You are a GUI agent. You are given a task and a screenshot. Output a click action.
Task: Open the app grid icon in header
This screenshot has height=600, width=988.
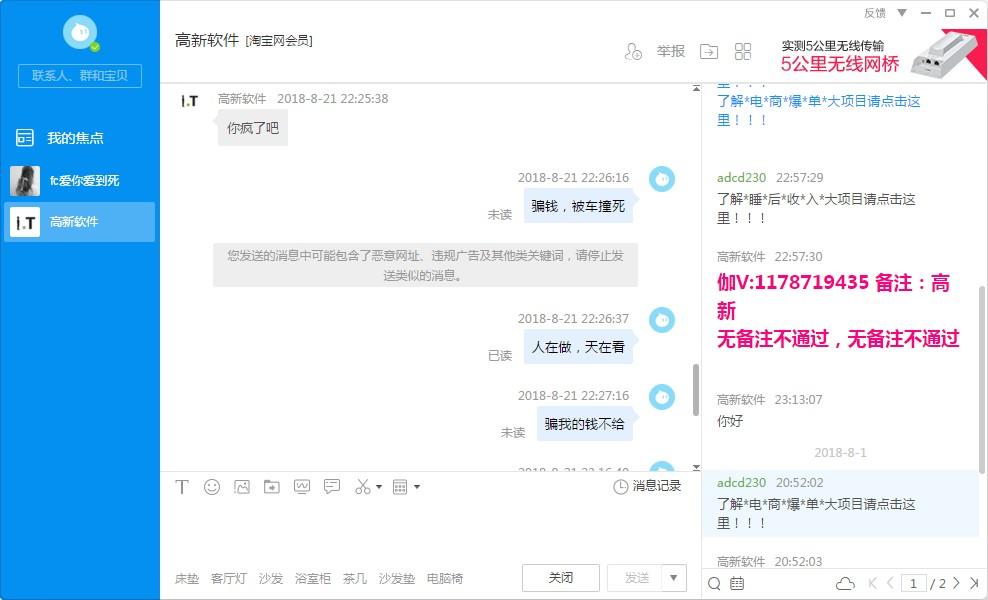point(743,52)
